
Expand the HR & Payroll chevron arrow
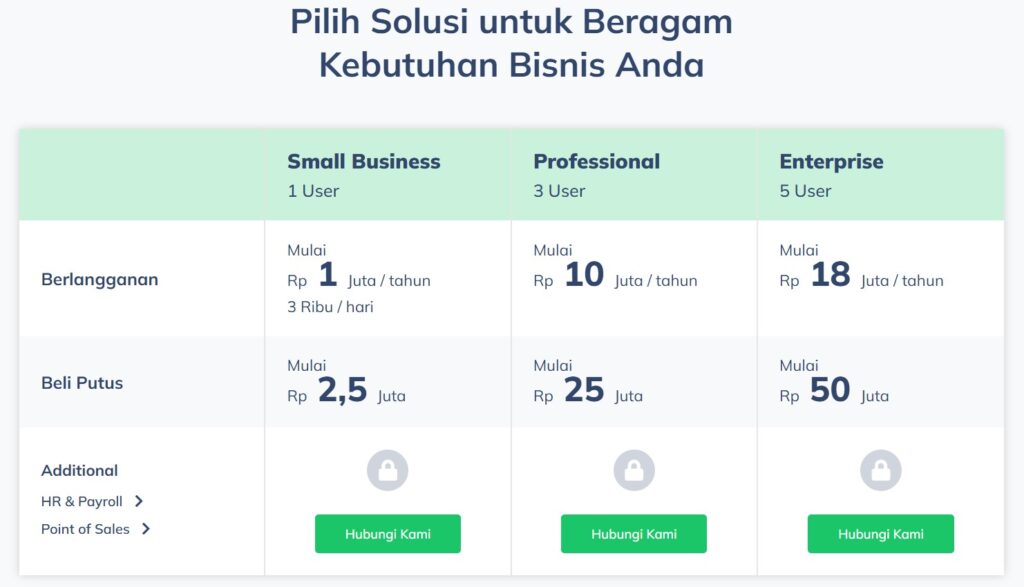[138, 501]
